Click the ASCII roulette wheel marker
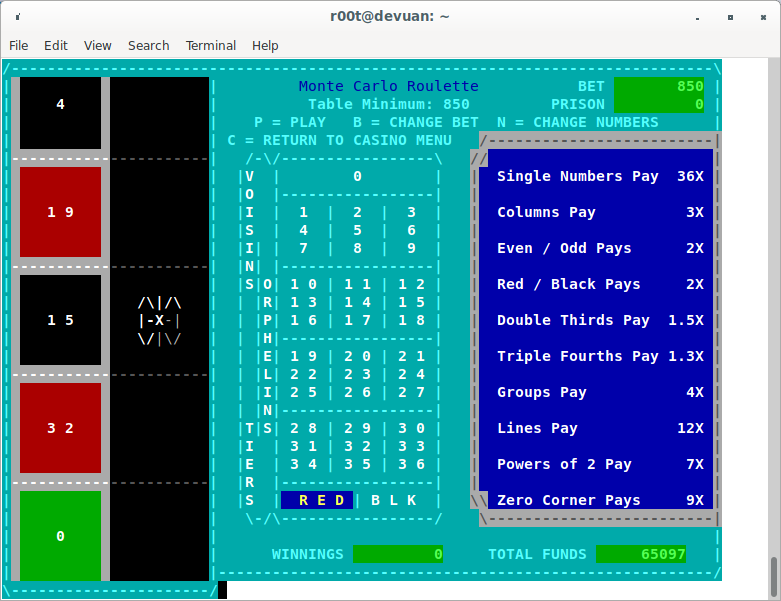The image size is (781, 601). 159,321
